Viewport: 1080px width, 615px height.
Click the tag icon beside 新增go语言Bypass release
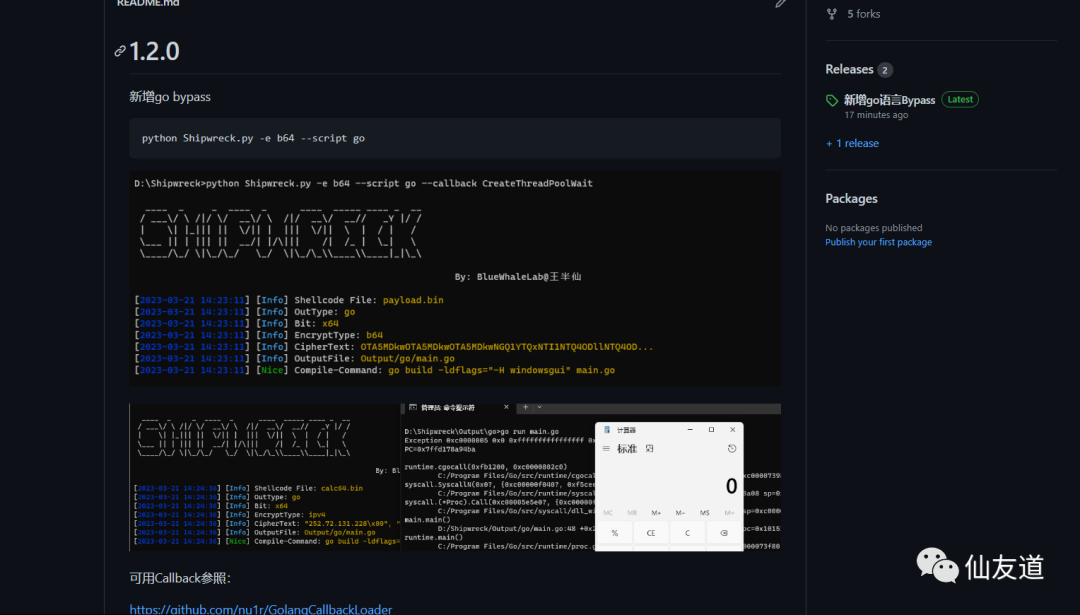pyautogui.click(x=832, y=100)
